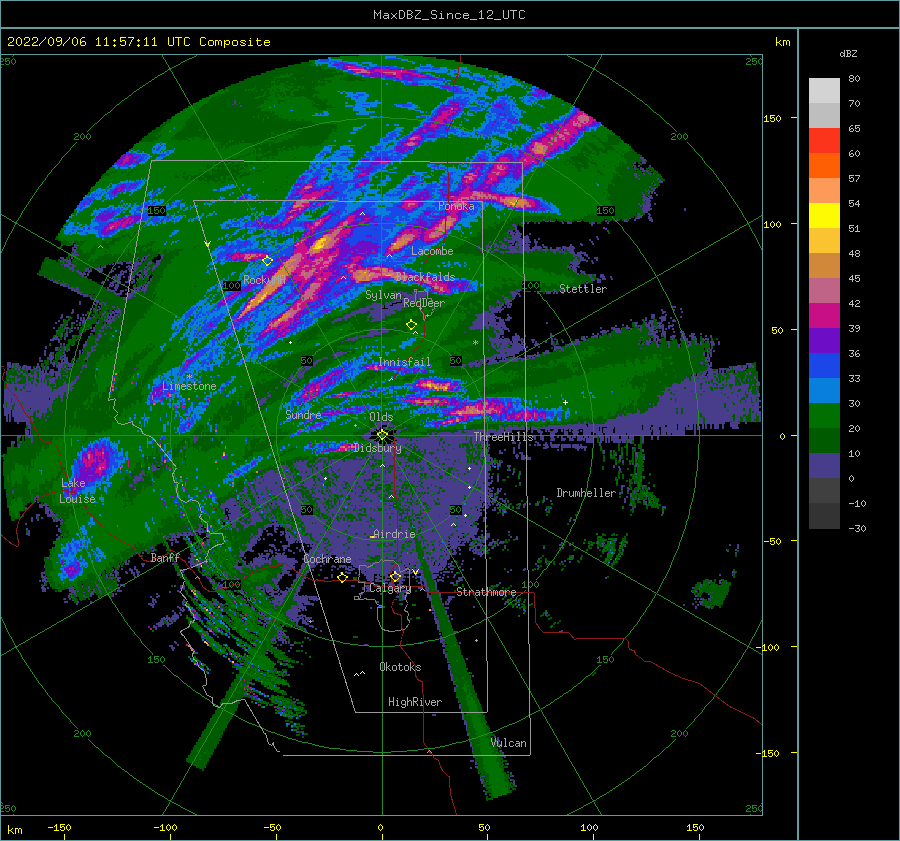Click the Sundre town label
The height and width of the screenshot is (841, 900).
coord(303,414)
